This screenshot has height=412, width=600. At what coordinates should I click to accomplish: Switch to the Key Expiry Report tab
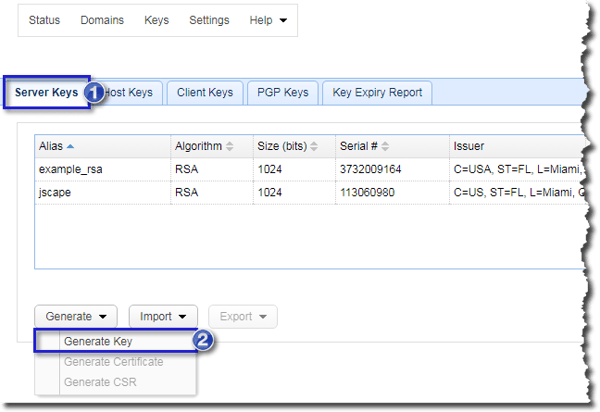[377, 93]
